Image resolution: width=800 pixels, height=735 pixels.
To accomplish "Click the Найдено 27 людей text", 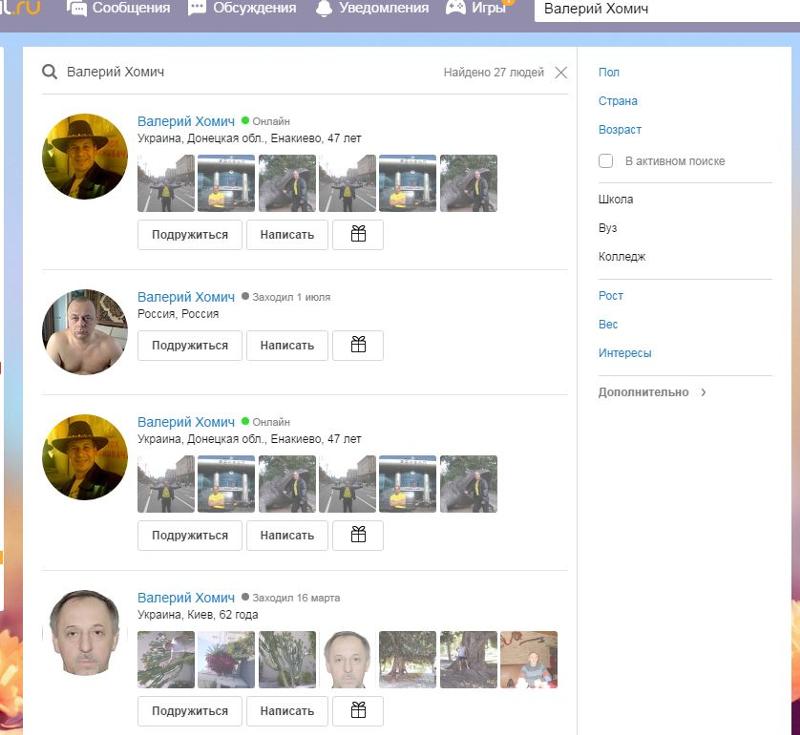I will [493, 72].
